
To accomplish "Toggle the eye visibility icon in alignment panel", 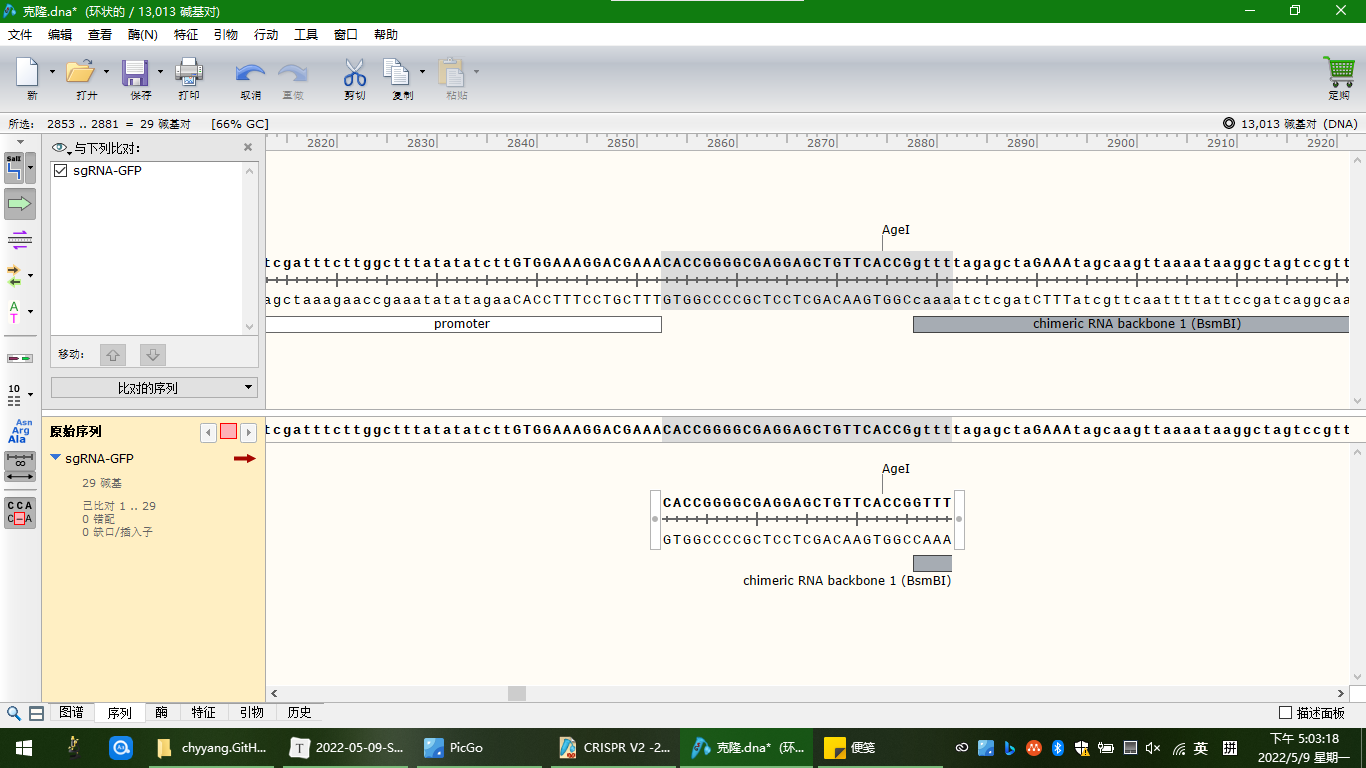I will point(59,148).
